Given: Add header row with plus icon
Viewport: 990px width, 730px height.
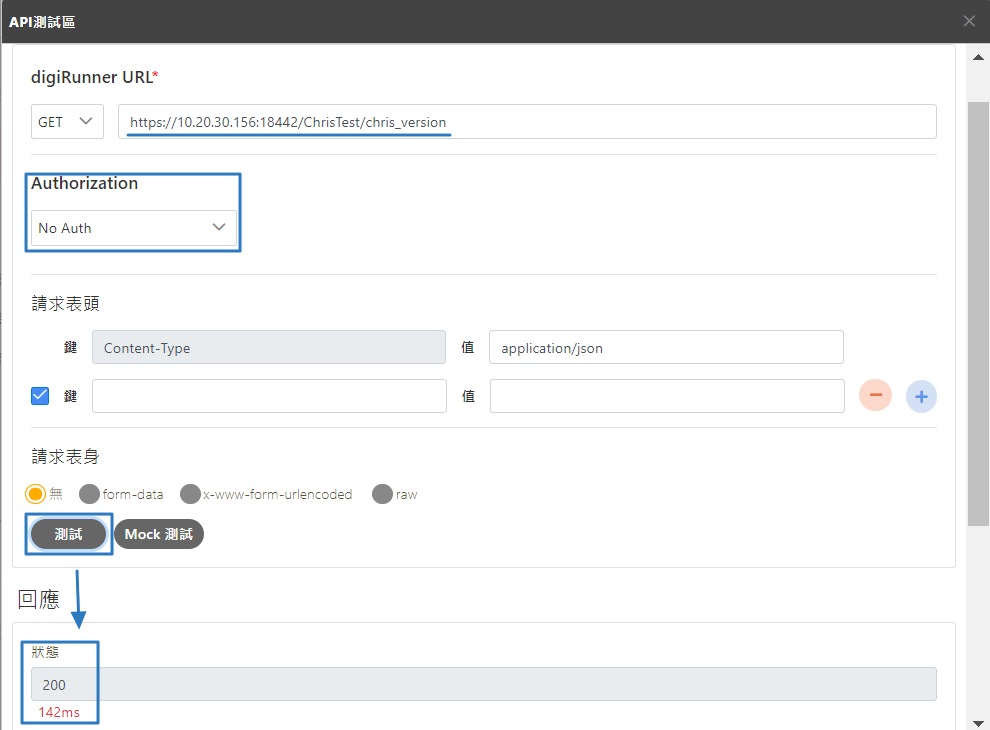Looking at the screenshot, I should point(921,397).
